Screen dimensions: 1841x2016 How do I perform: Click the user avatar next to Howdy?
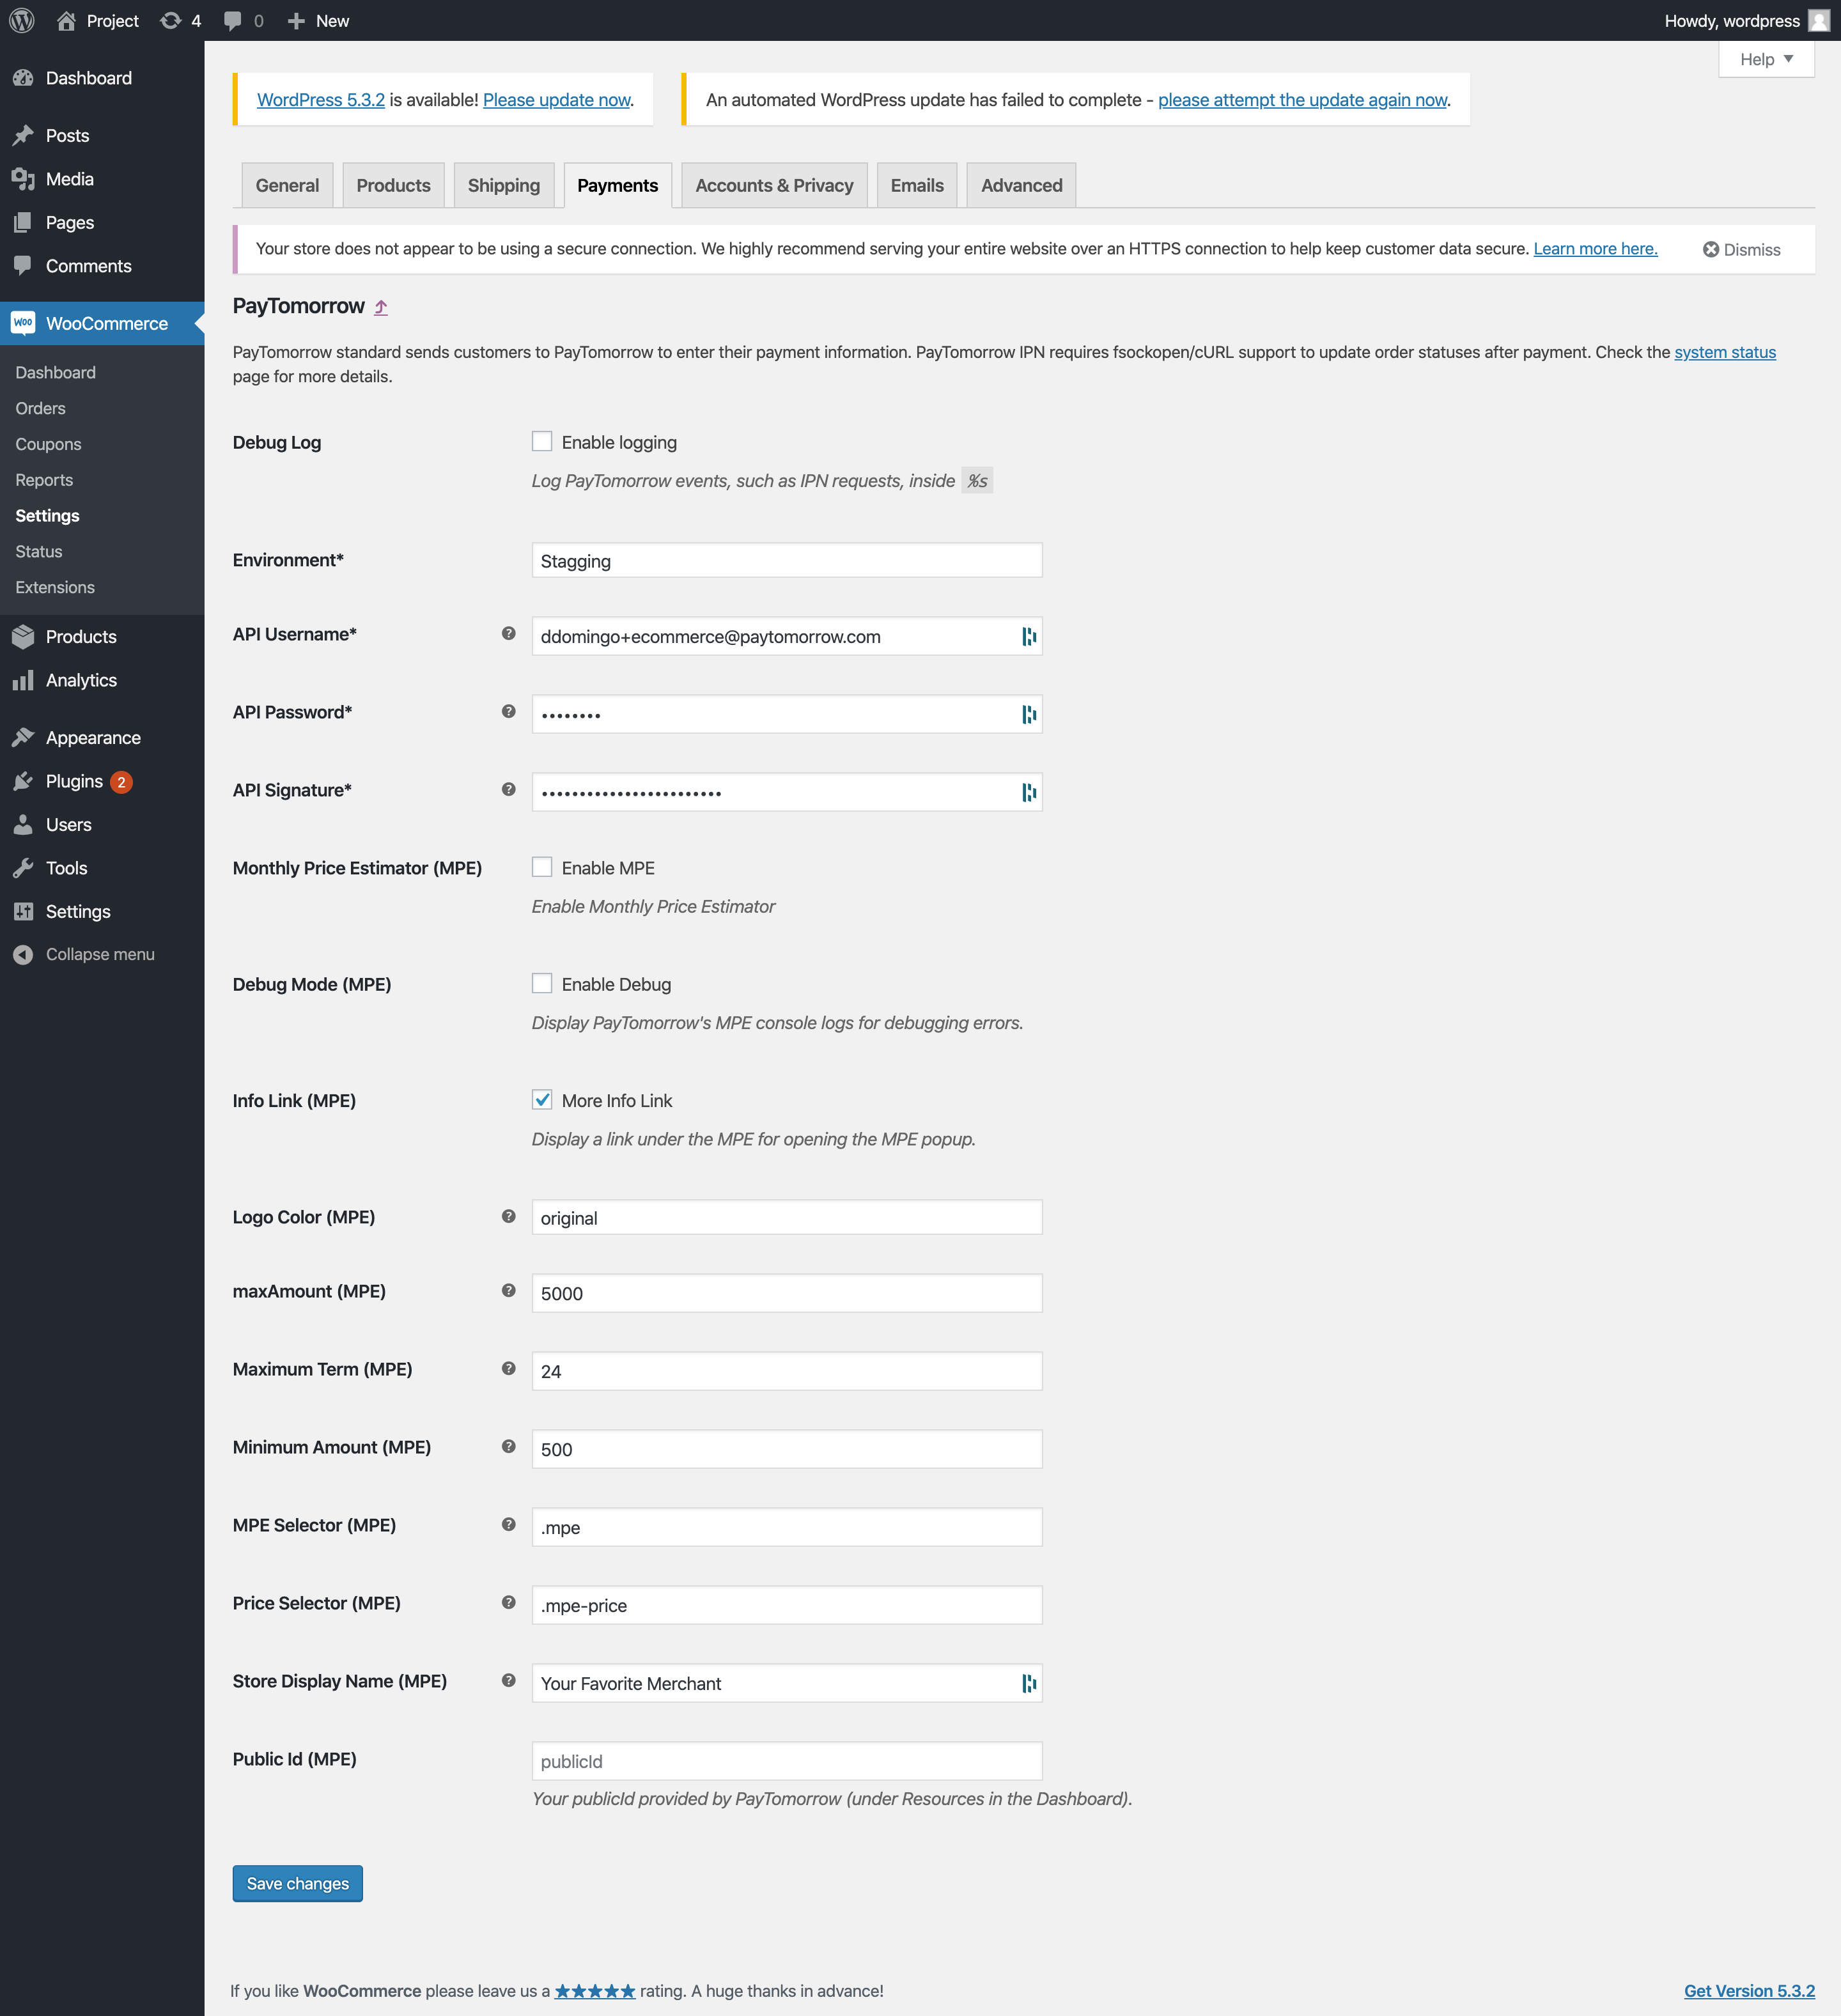[x=1819, y=20]
